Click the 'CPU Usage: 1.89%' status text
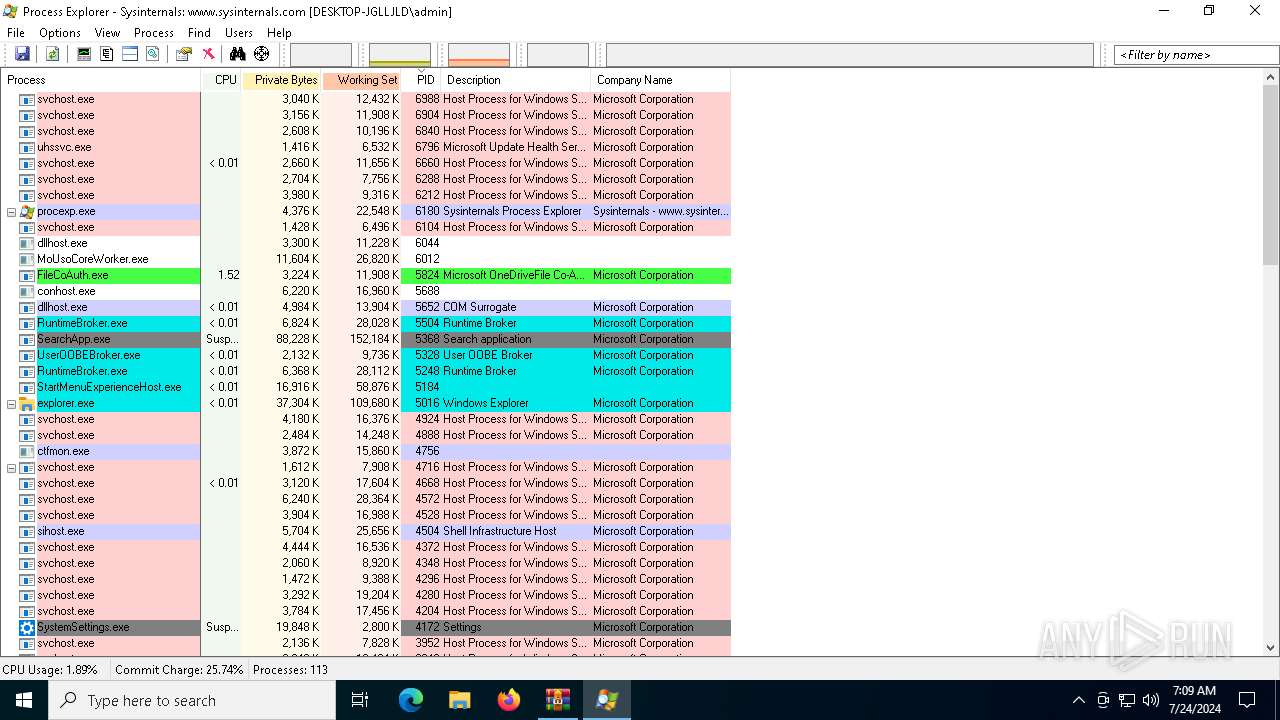Image resolution: width=1280 pixels, height=720 pixels. click(50, 670)
